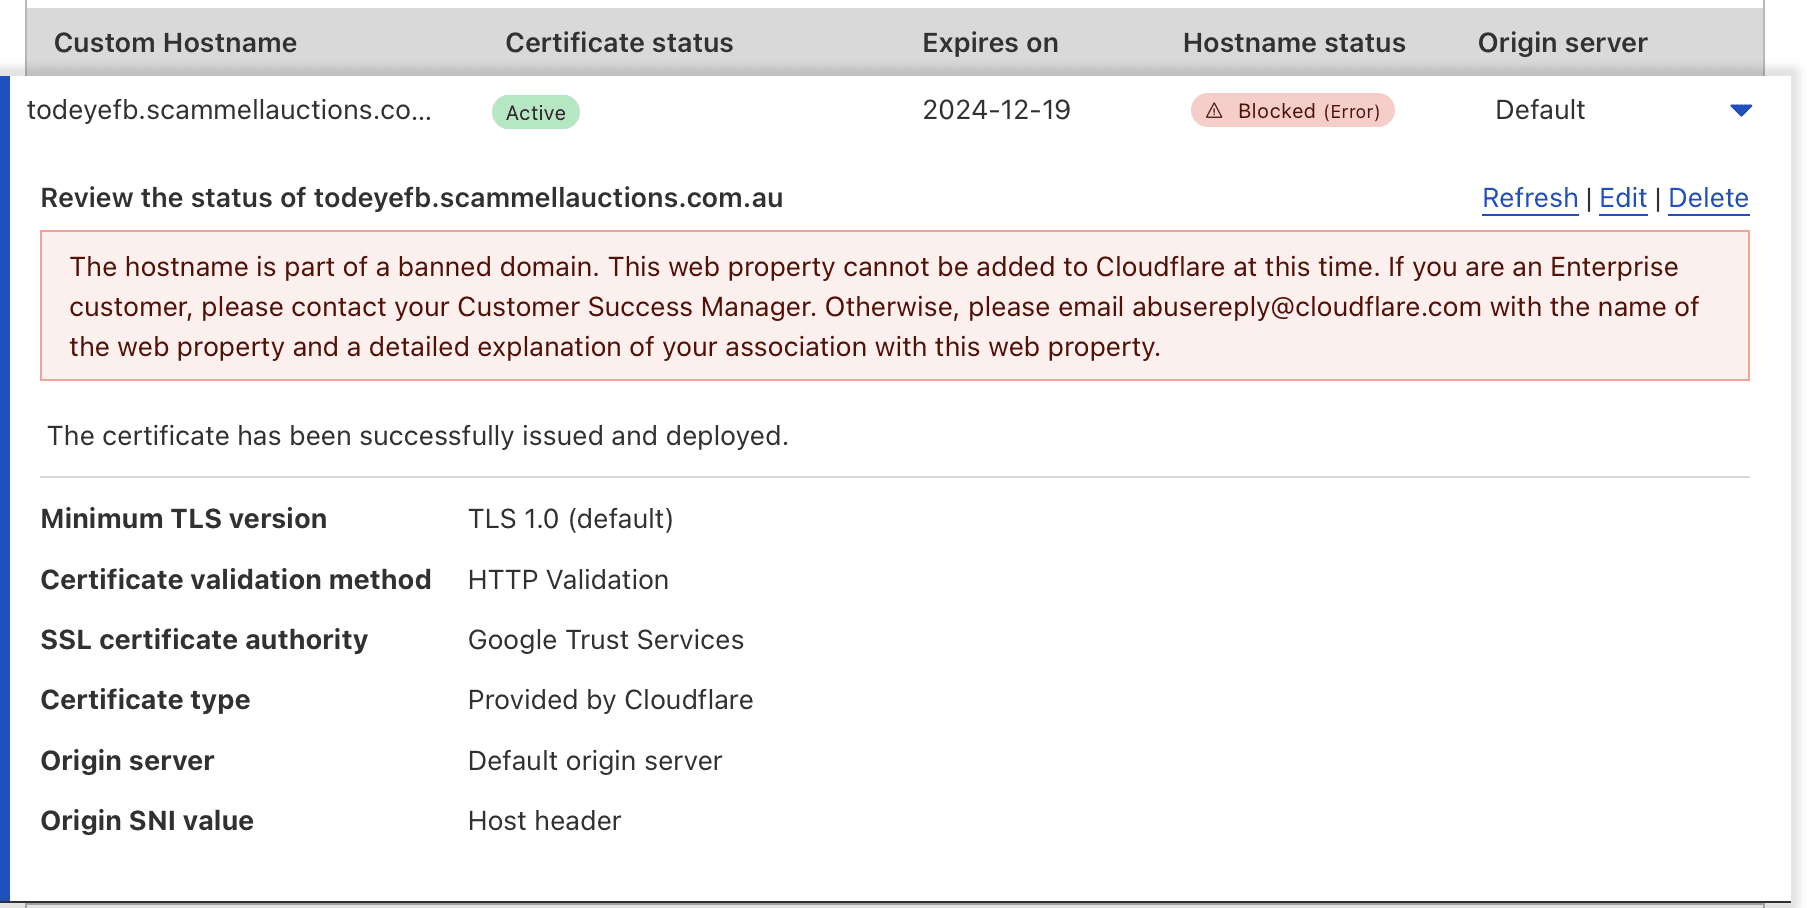
Task: Sort by the Hostname status column header
Action: click(1293, 42)
